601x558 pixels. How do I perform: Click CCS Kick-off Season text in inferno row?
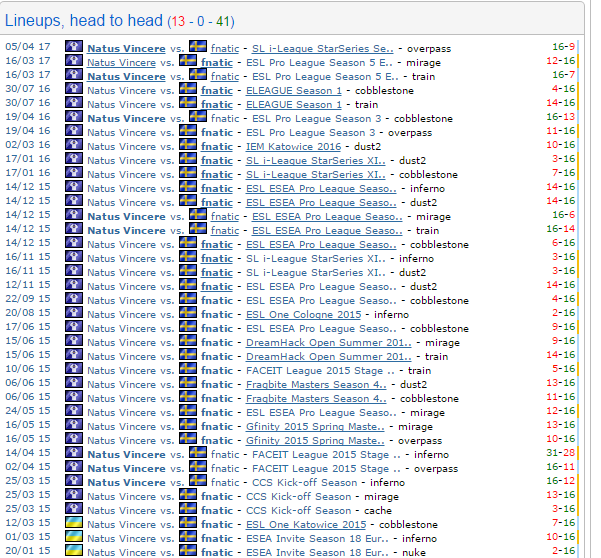(x=304, y=483)
